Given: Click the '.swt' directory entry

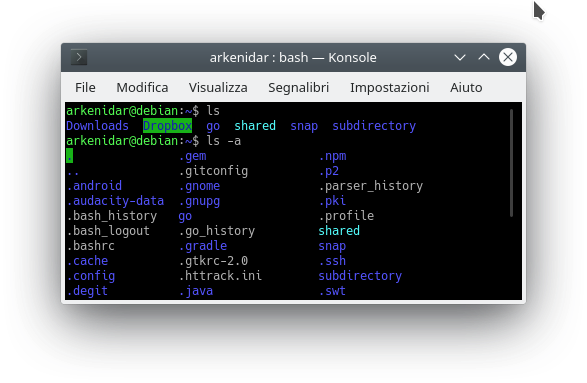Looking at the screenshot, I should point(332,291).
